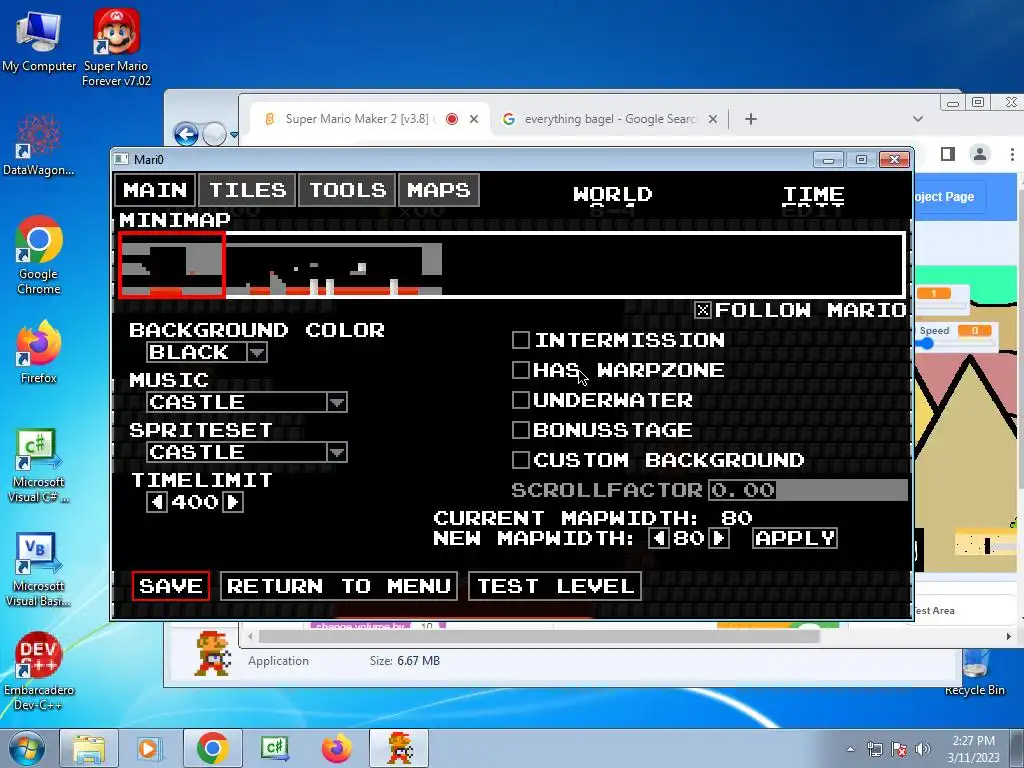Open the media player taskbar icon
The image size is (1024, 768).
click(x=148, y=748)
